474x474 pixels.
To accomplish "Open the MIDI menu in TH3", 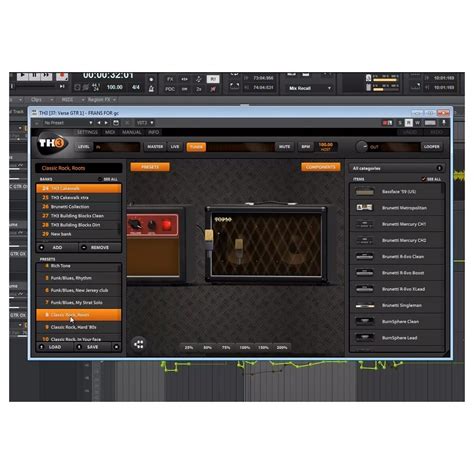I will click(110, 132).
